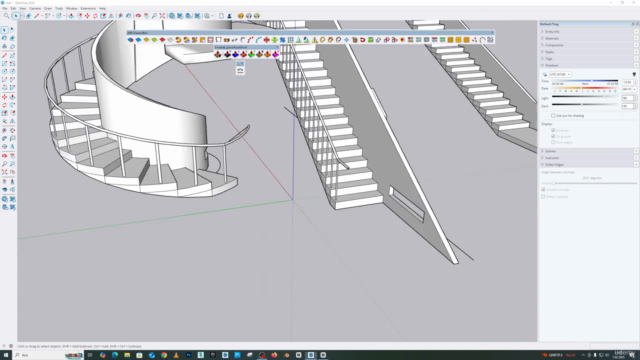
Task: Select the Zoom tool in top toolbar
Action: pyautogui.click(x=154, y=16)
